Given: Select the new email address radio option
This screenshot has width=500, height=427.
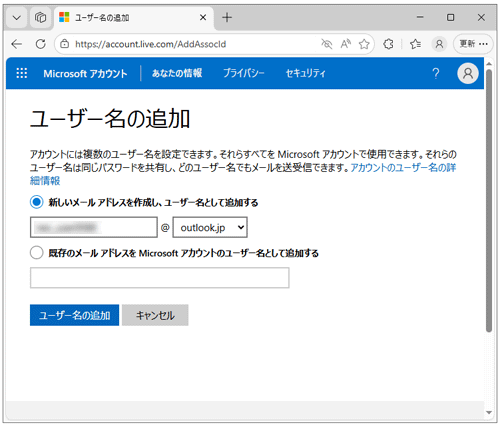Looking at the screenshot, I should pos(37,202).
